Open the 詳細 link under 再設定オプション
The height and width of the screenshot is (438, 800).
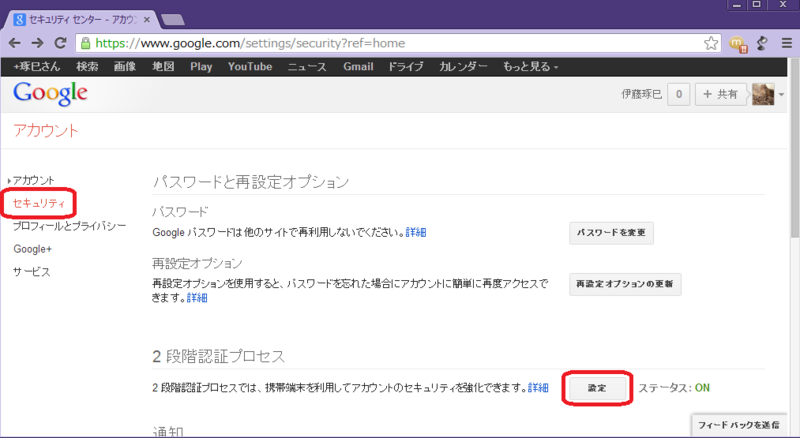(197, 298)
